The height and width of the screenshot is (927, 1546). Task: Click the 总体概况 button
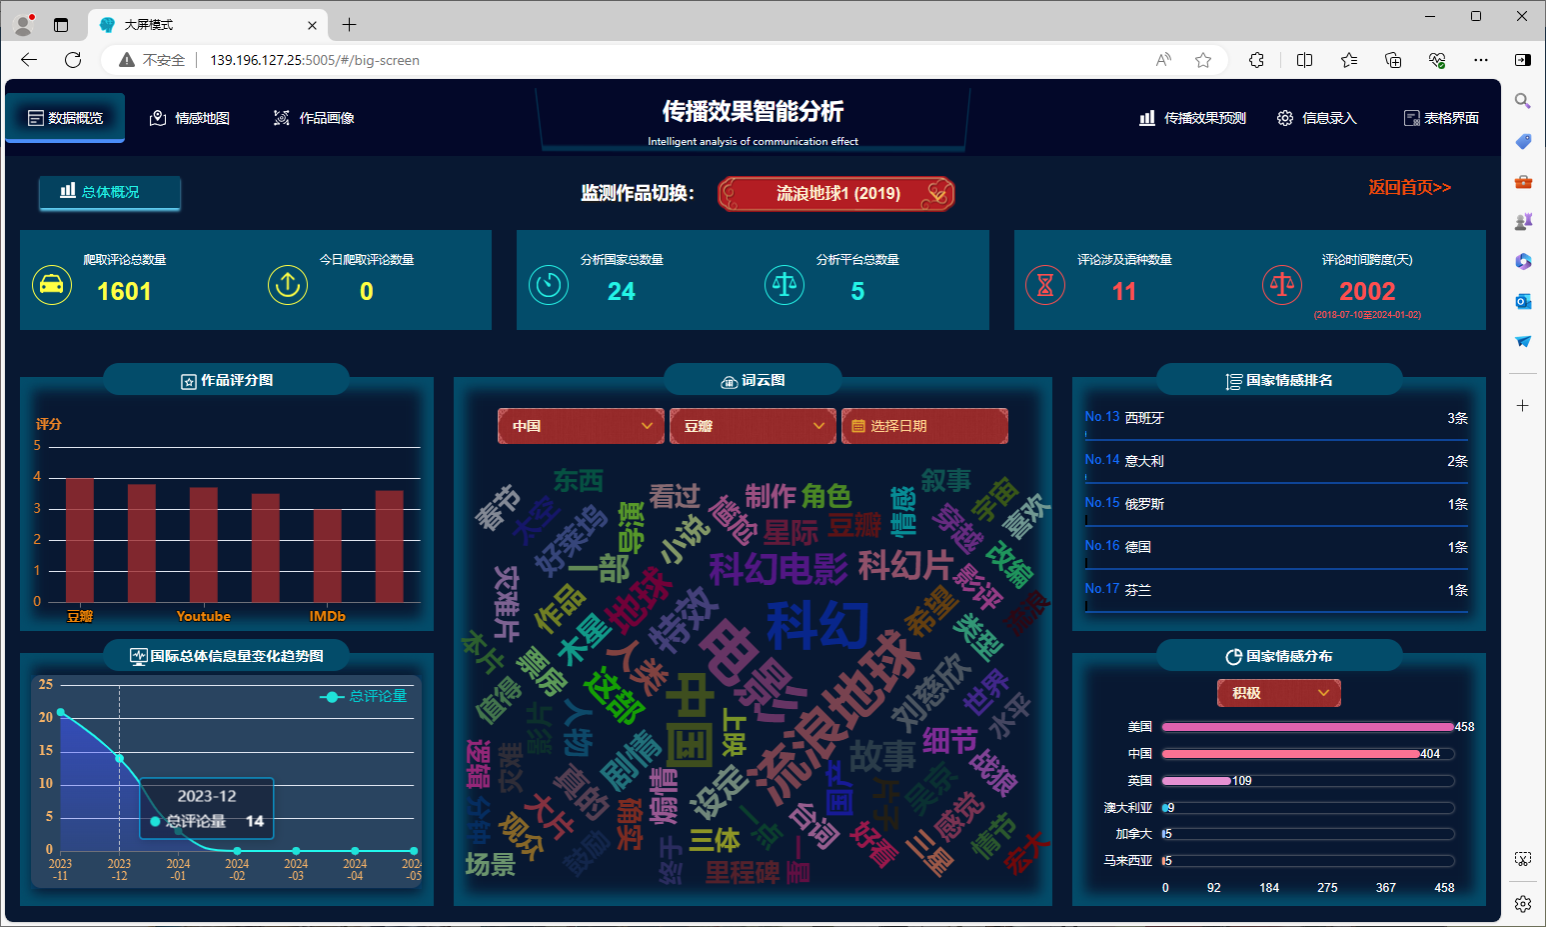(110, 192)
